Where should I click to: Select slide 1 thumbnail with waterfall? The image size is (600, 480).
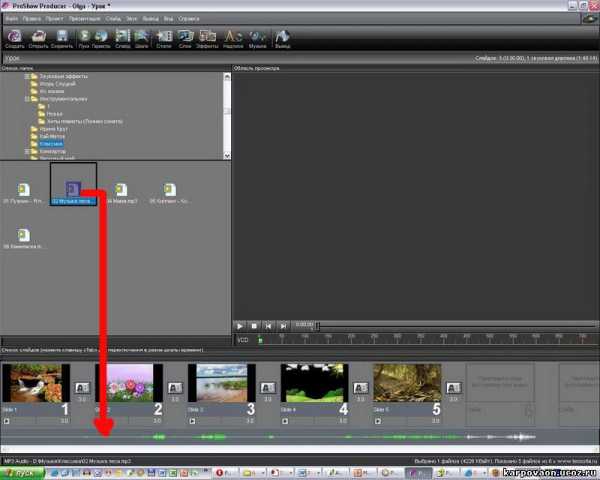point(36,383)
